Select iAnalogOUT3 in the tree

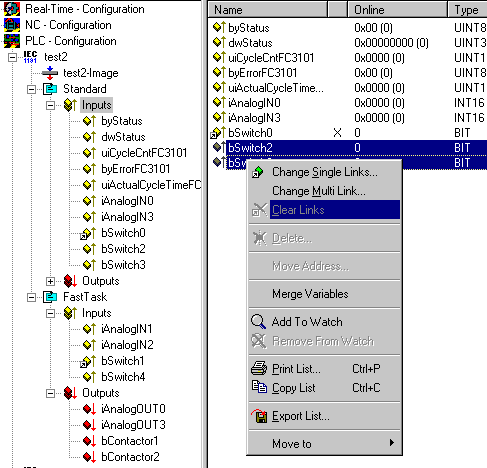click(133, 425)
